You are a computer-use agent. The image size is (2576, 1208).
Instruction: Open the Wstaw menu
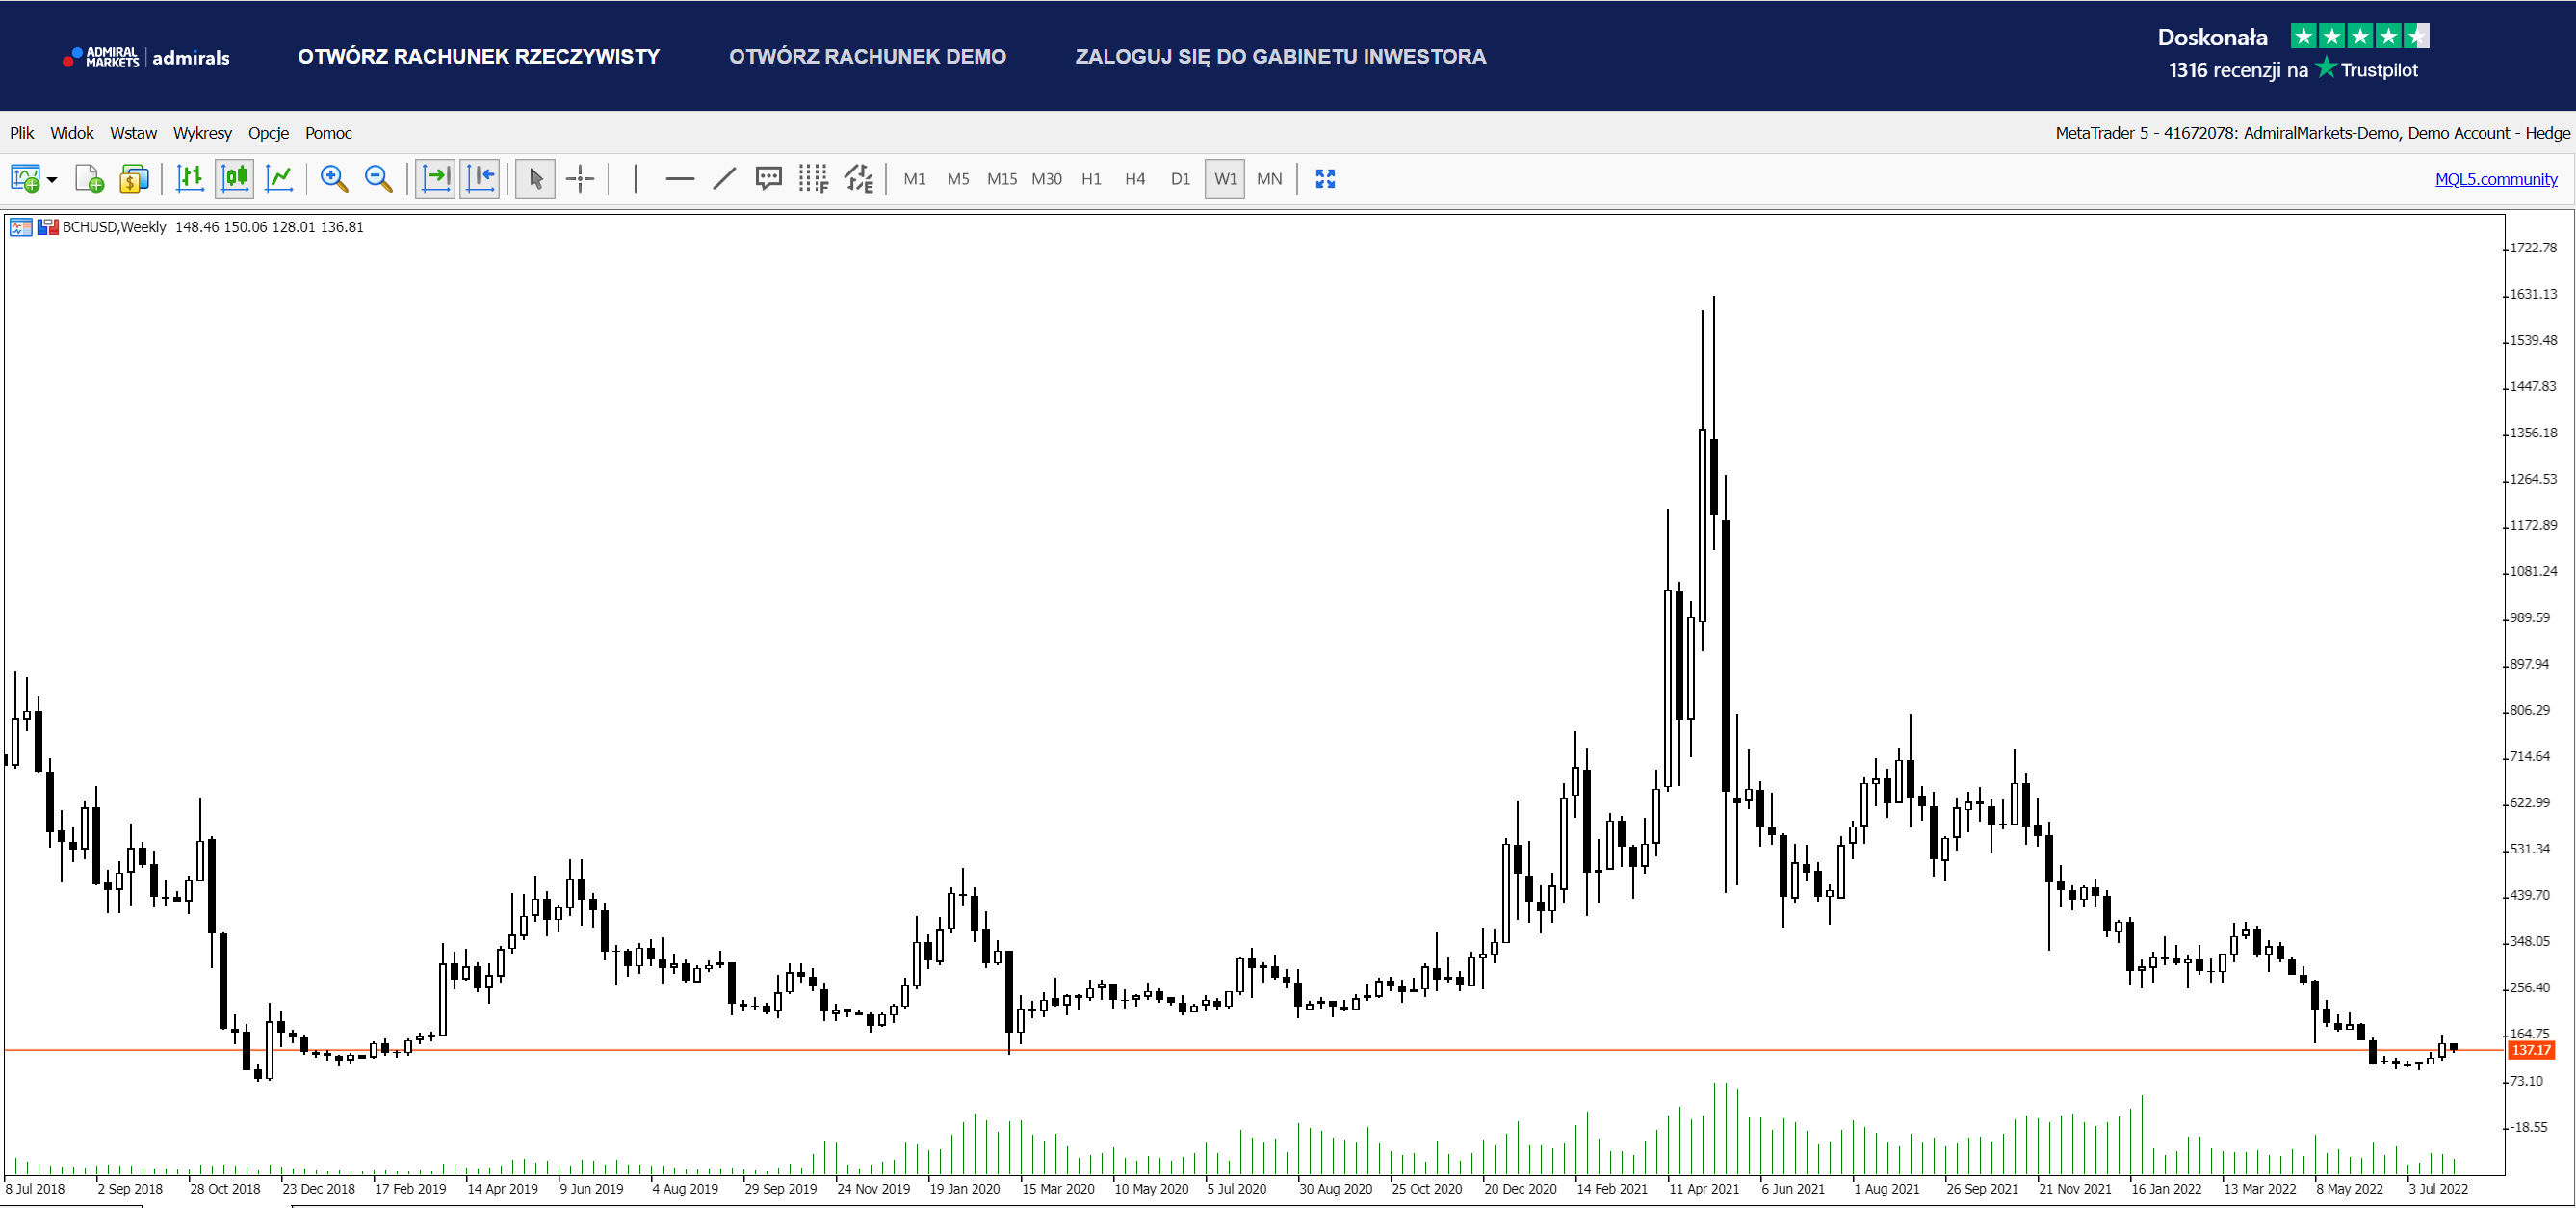[x=133, y=133]
